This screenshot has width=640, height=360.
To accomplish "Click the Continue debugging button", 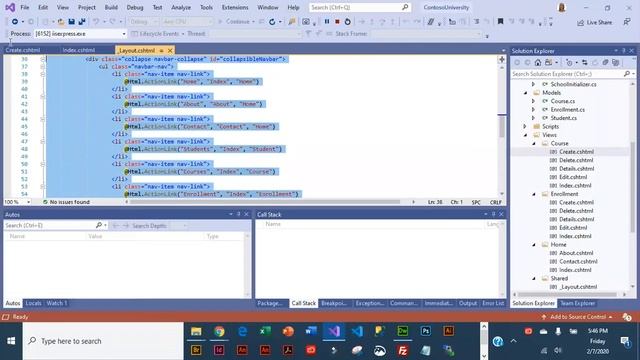I will [x=234, y=22].
